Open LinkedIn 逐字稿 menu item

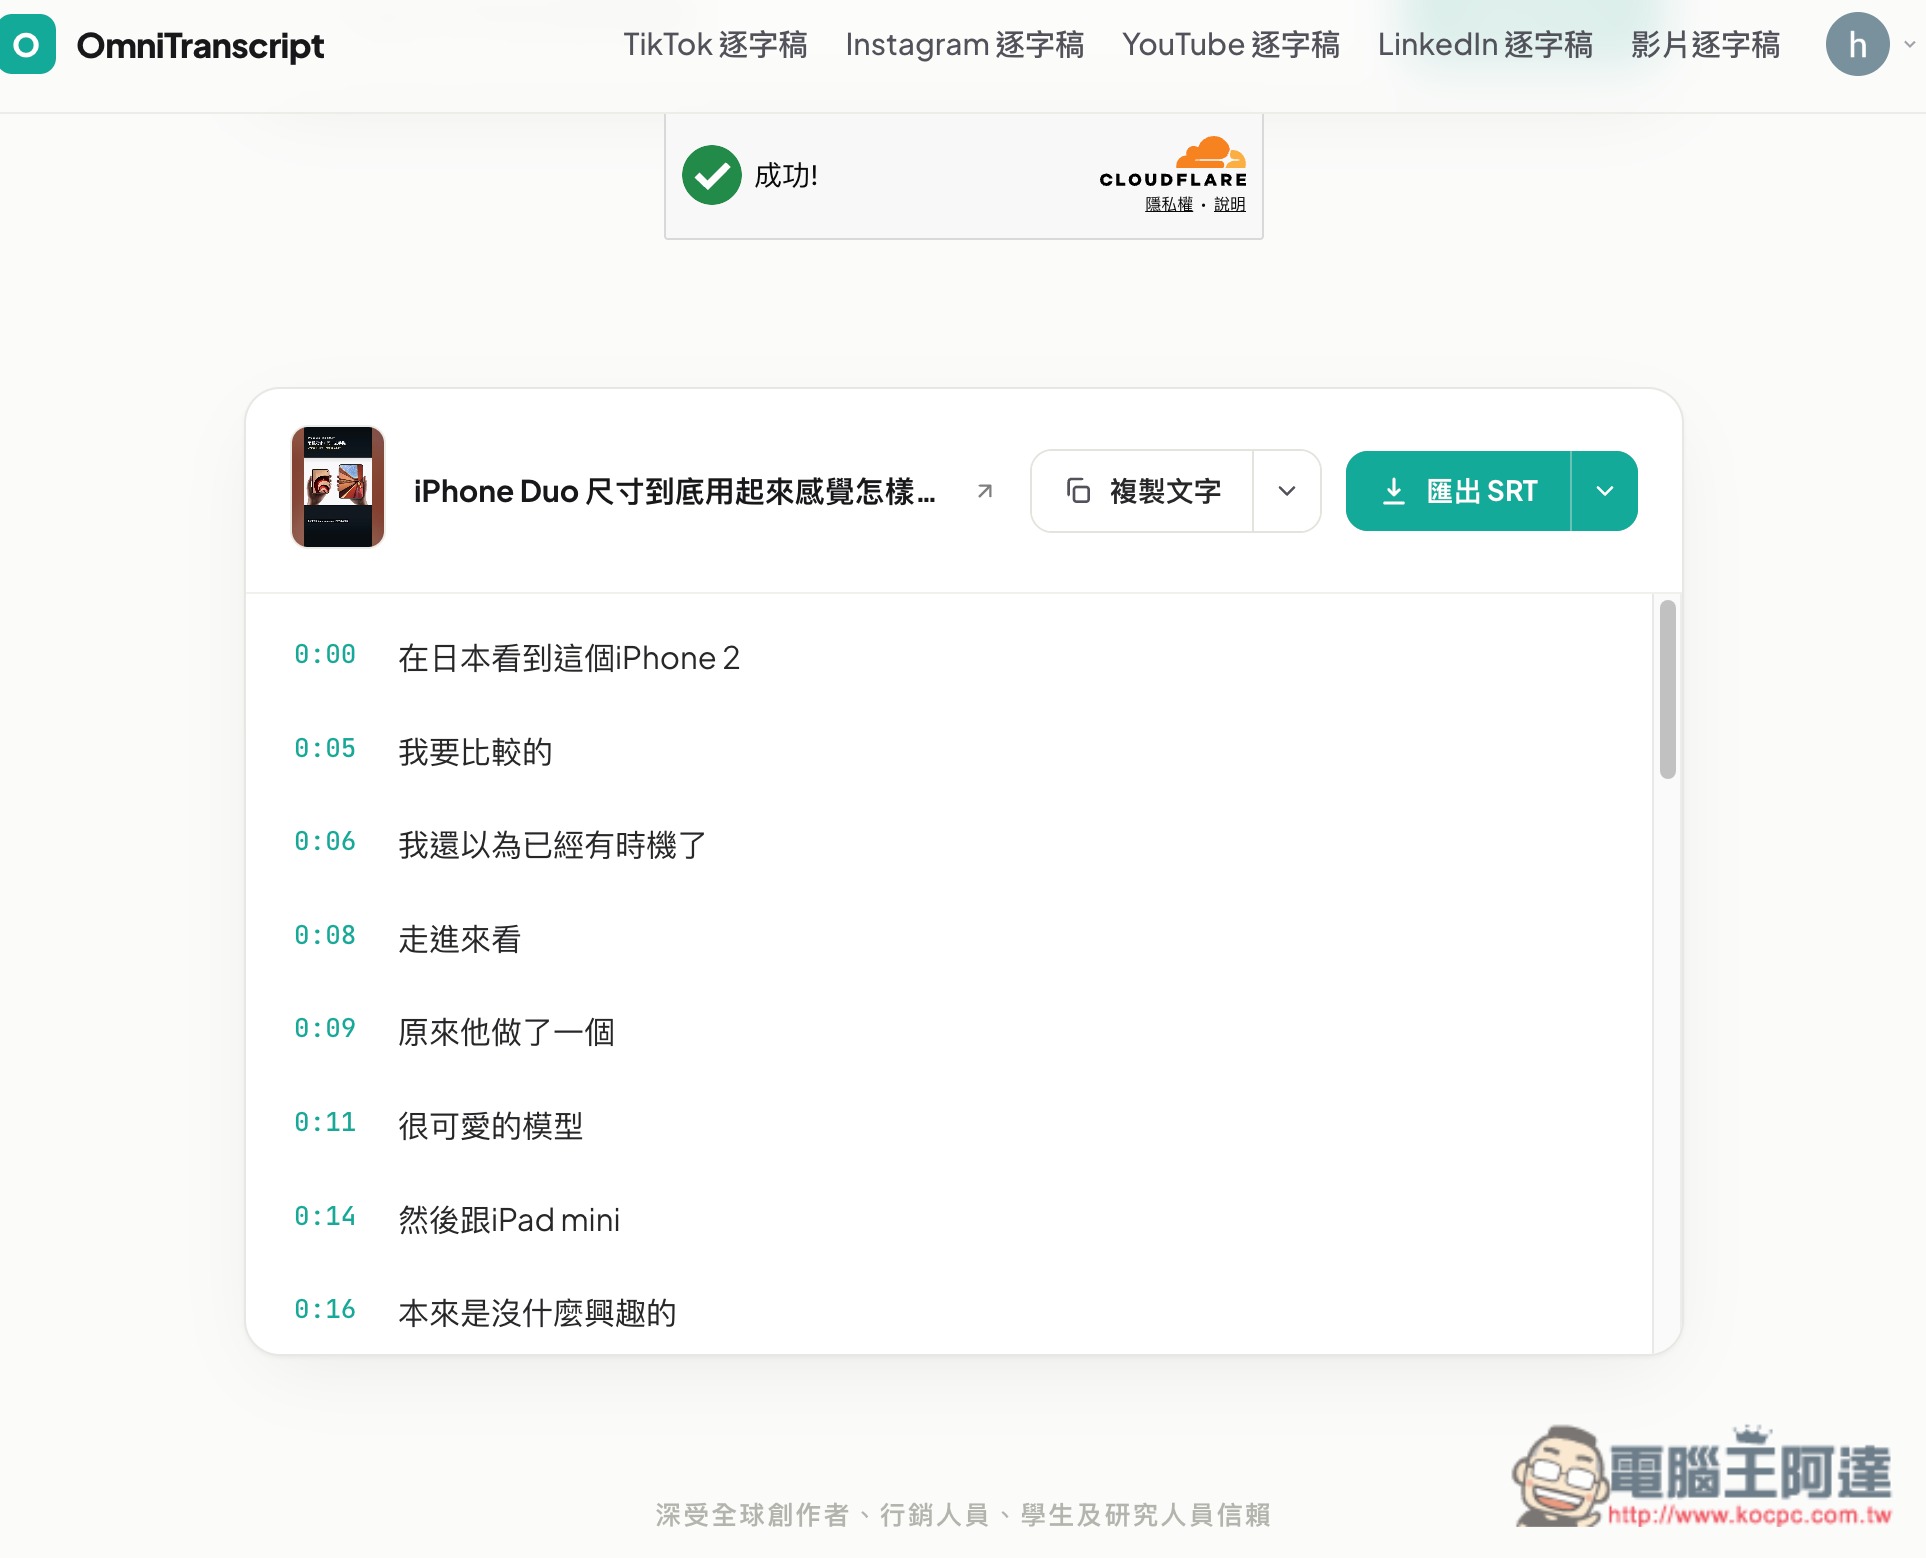click(x=1485, y=45)
